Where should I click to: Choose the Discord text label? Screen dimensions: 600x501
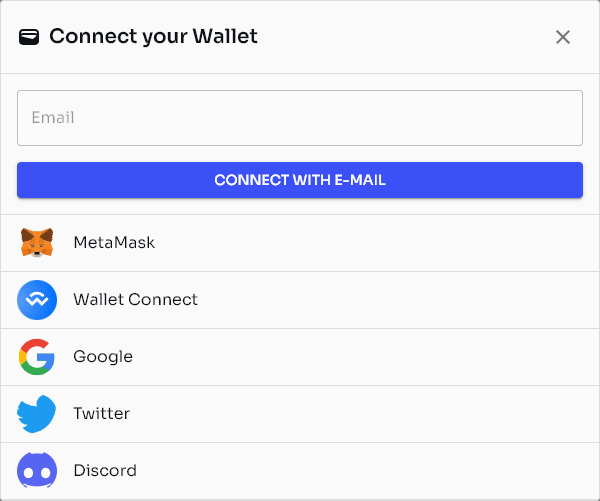click(105, 470)
